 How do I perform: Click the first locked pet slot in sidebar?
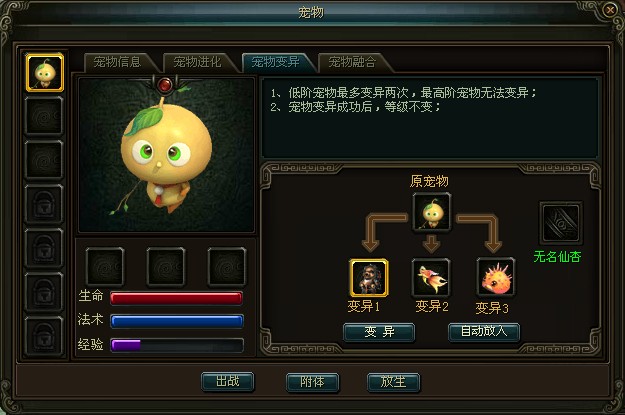click(44, 204)
